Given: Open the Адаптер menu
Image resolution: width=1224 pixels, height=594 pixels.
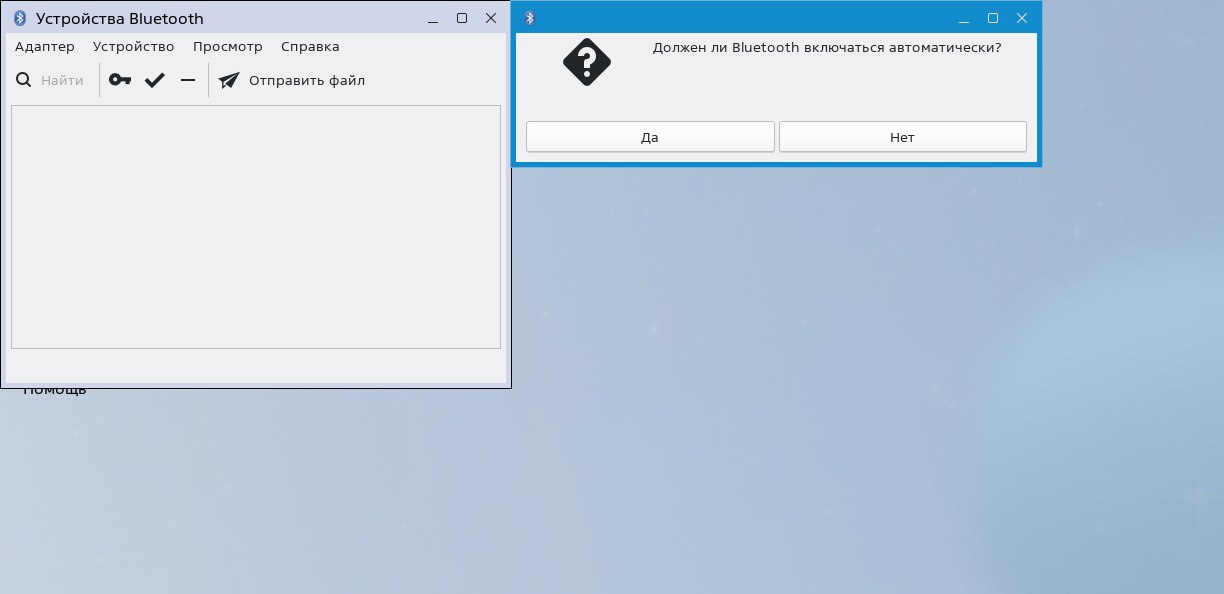Looking at the screenshot, I should 45,46.
